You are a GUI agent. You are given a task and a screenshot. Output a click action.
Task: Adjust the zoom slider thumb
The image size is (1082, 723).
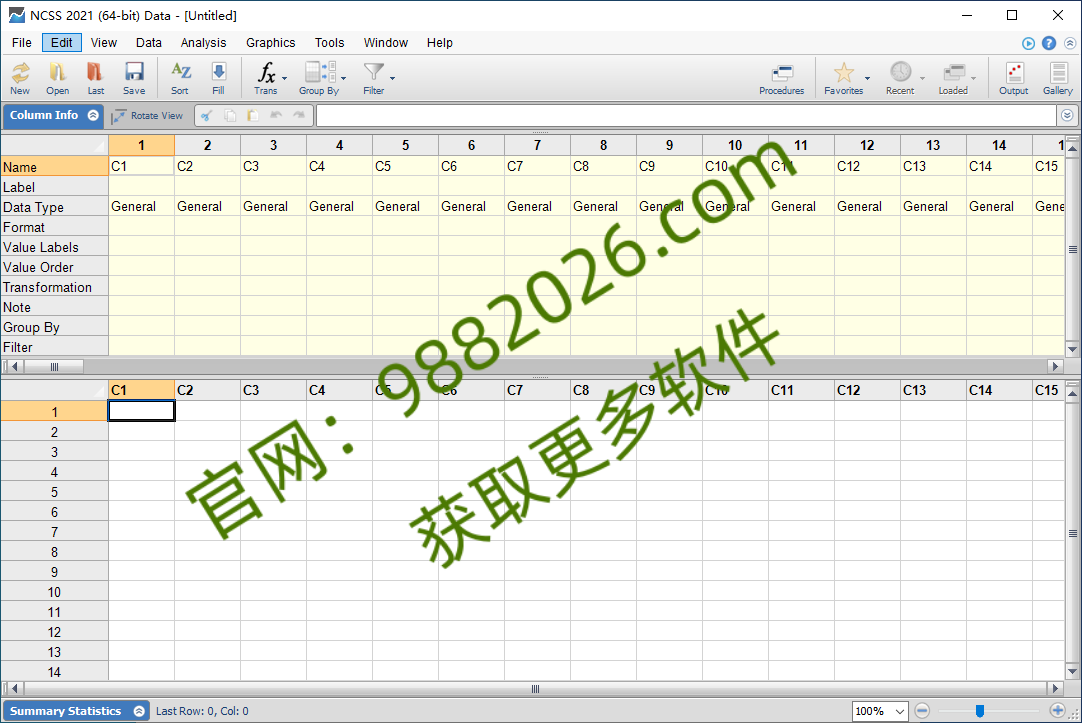click(x=979, y=711)
